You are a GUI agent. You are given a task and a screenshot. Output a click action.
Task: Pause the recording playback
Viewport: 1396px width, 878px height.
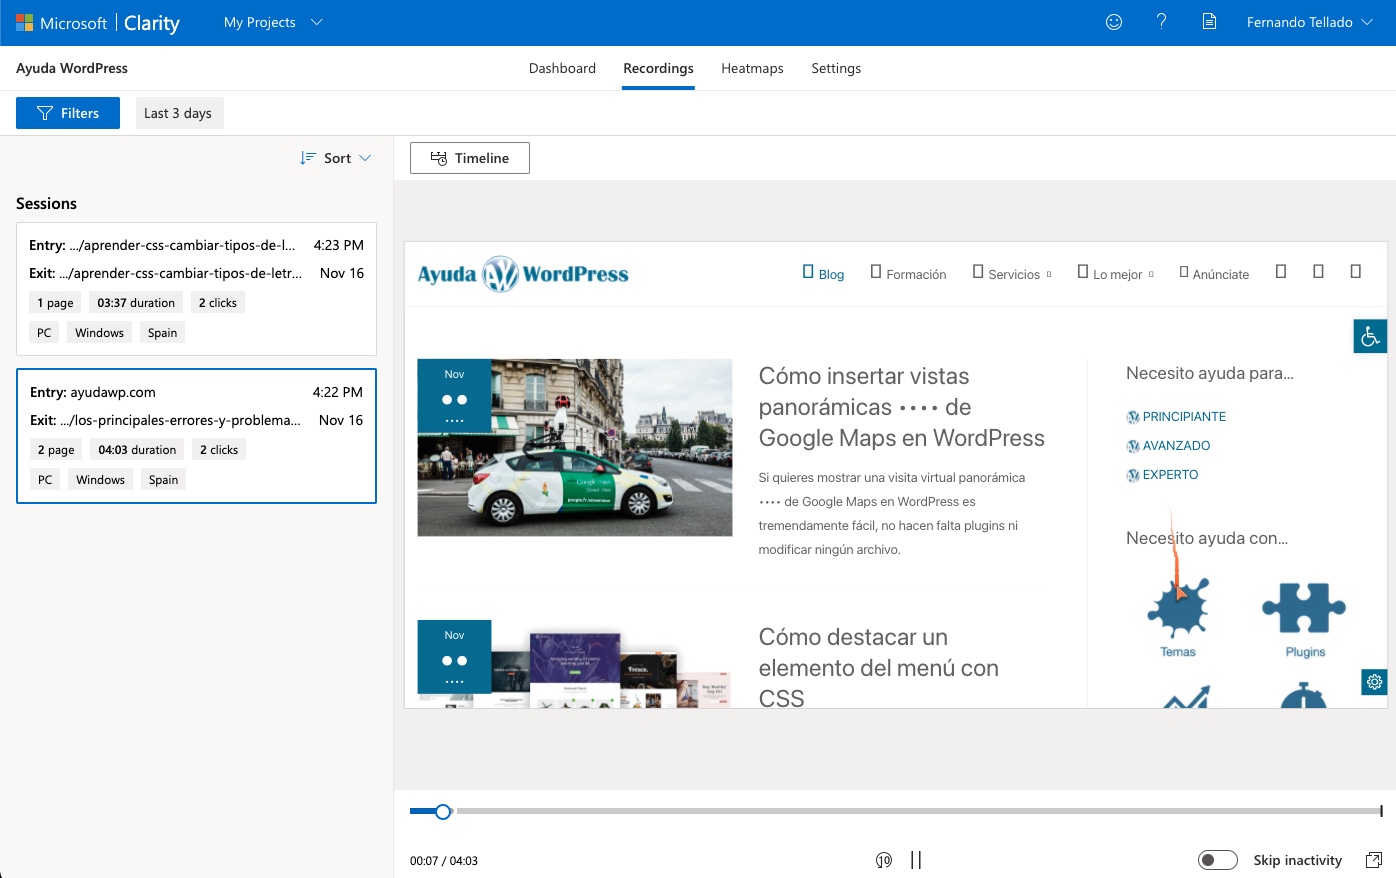916,860
